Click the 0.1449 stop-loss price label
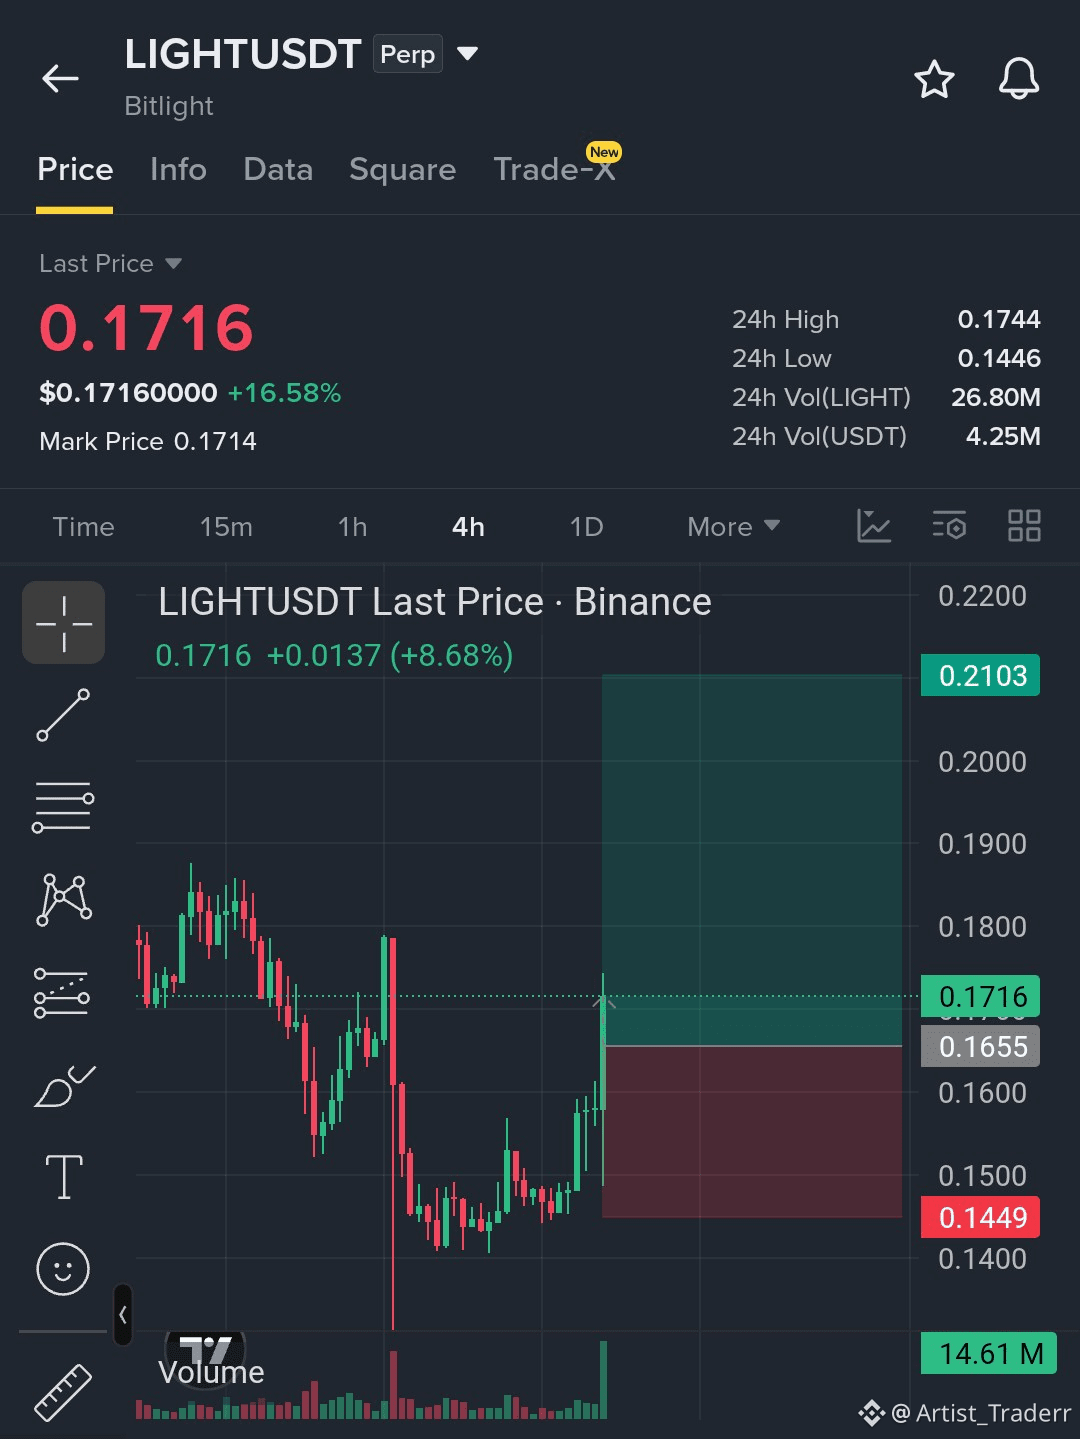The image size is (1080, 1439). [981, 1218]
